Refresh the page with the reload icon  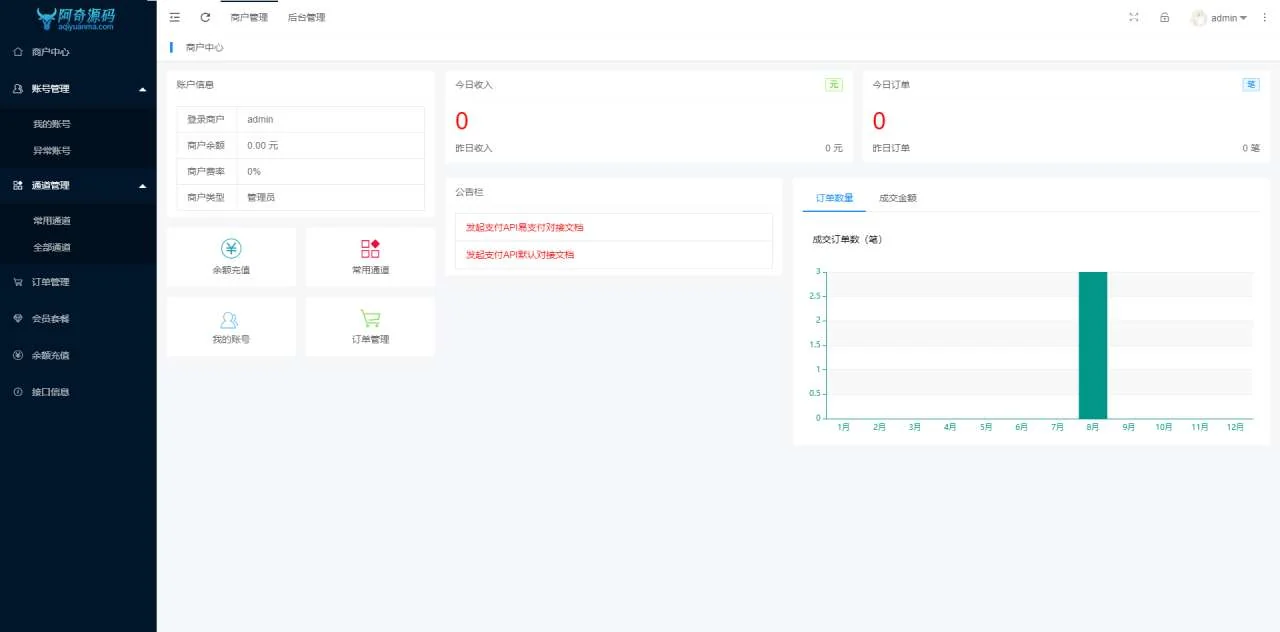204,17
